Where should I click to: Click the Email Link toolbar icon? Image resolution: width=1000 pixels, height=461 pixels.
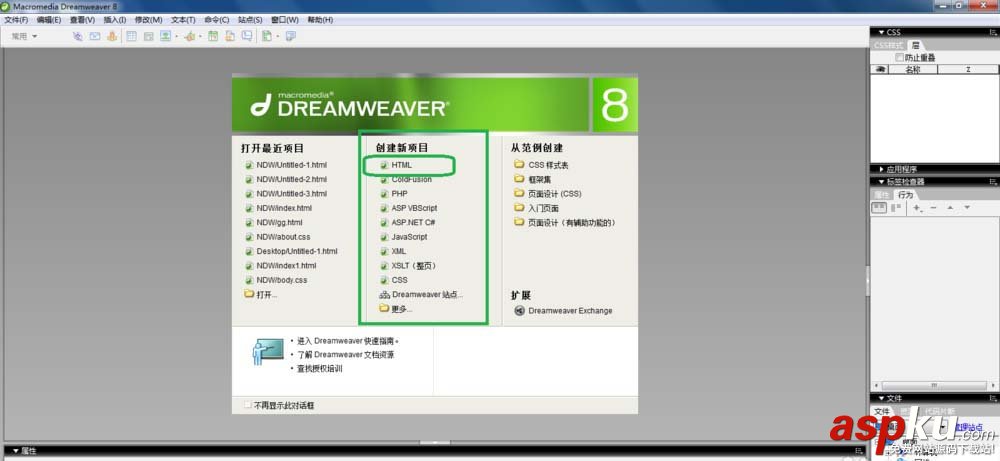pyautogui.click(x=94, y=36)
